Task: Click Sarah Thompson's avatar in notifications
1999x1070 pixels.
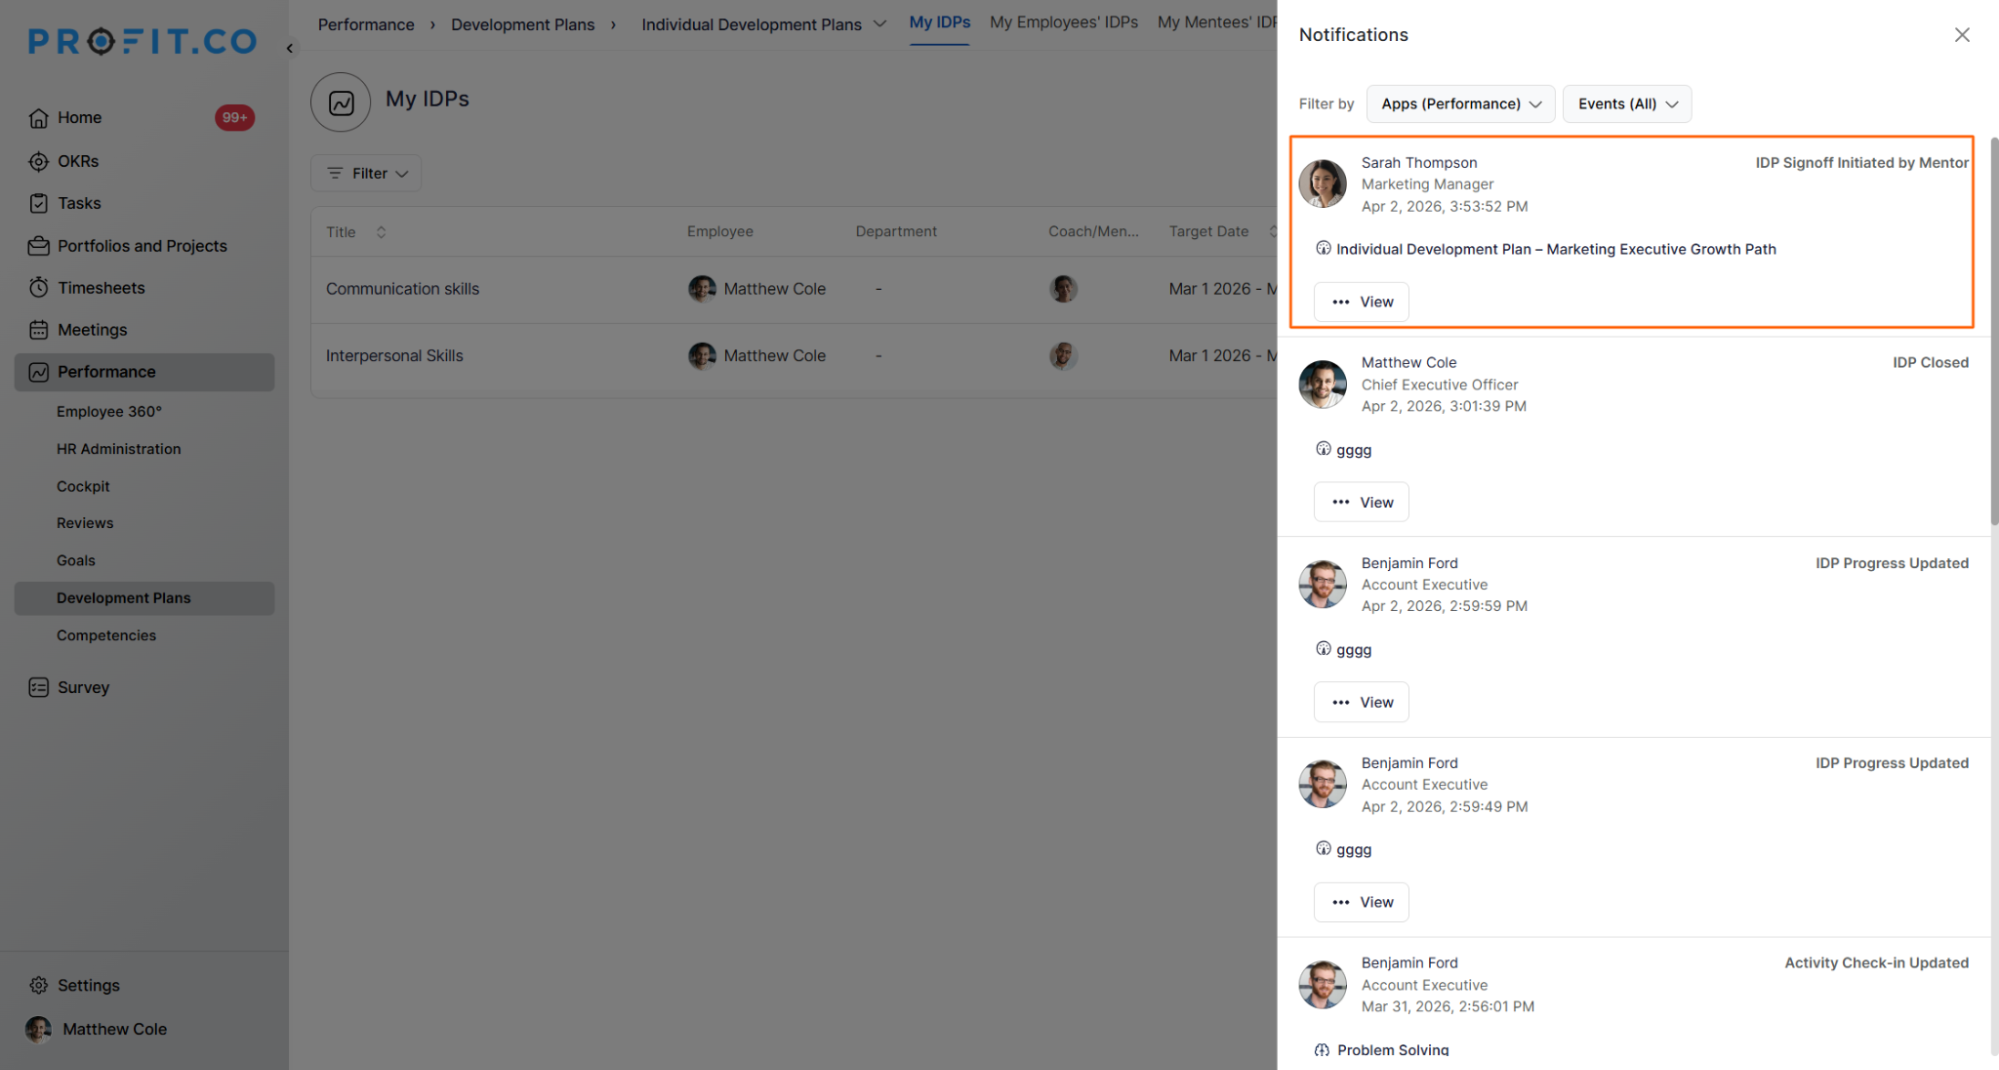Action: click(1322, 184)
